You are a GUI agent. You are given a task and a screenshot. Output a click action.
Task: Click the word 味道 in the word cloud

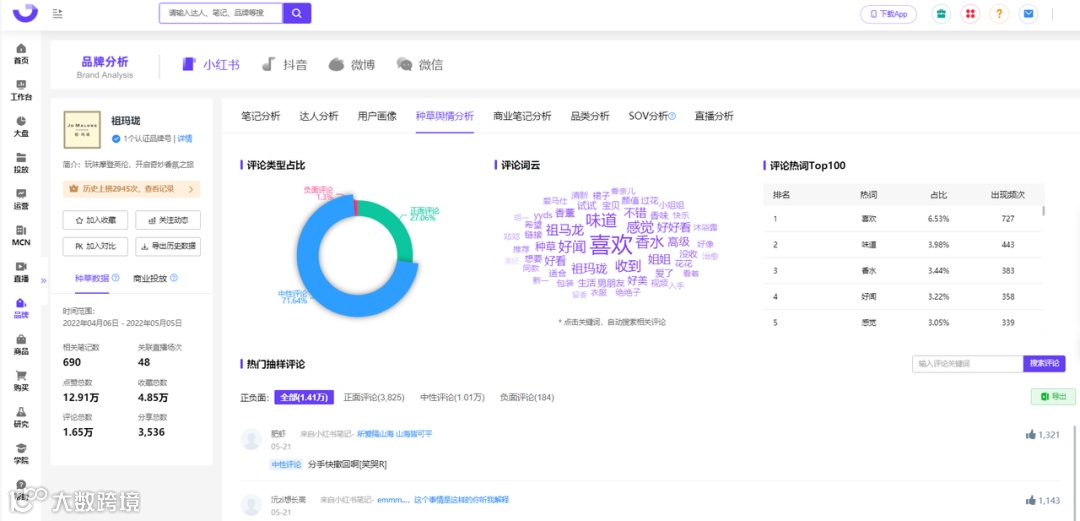[601, 220]
